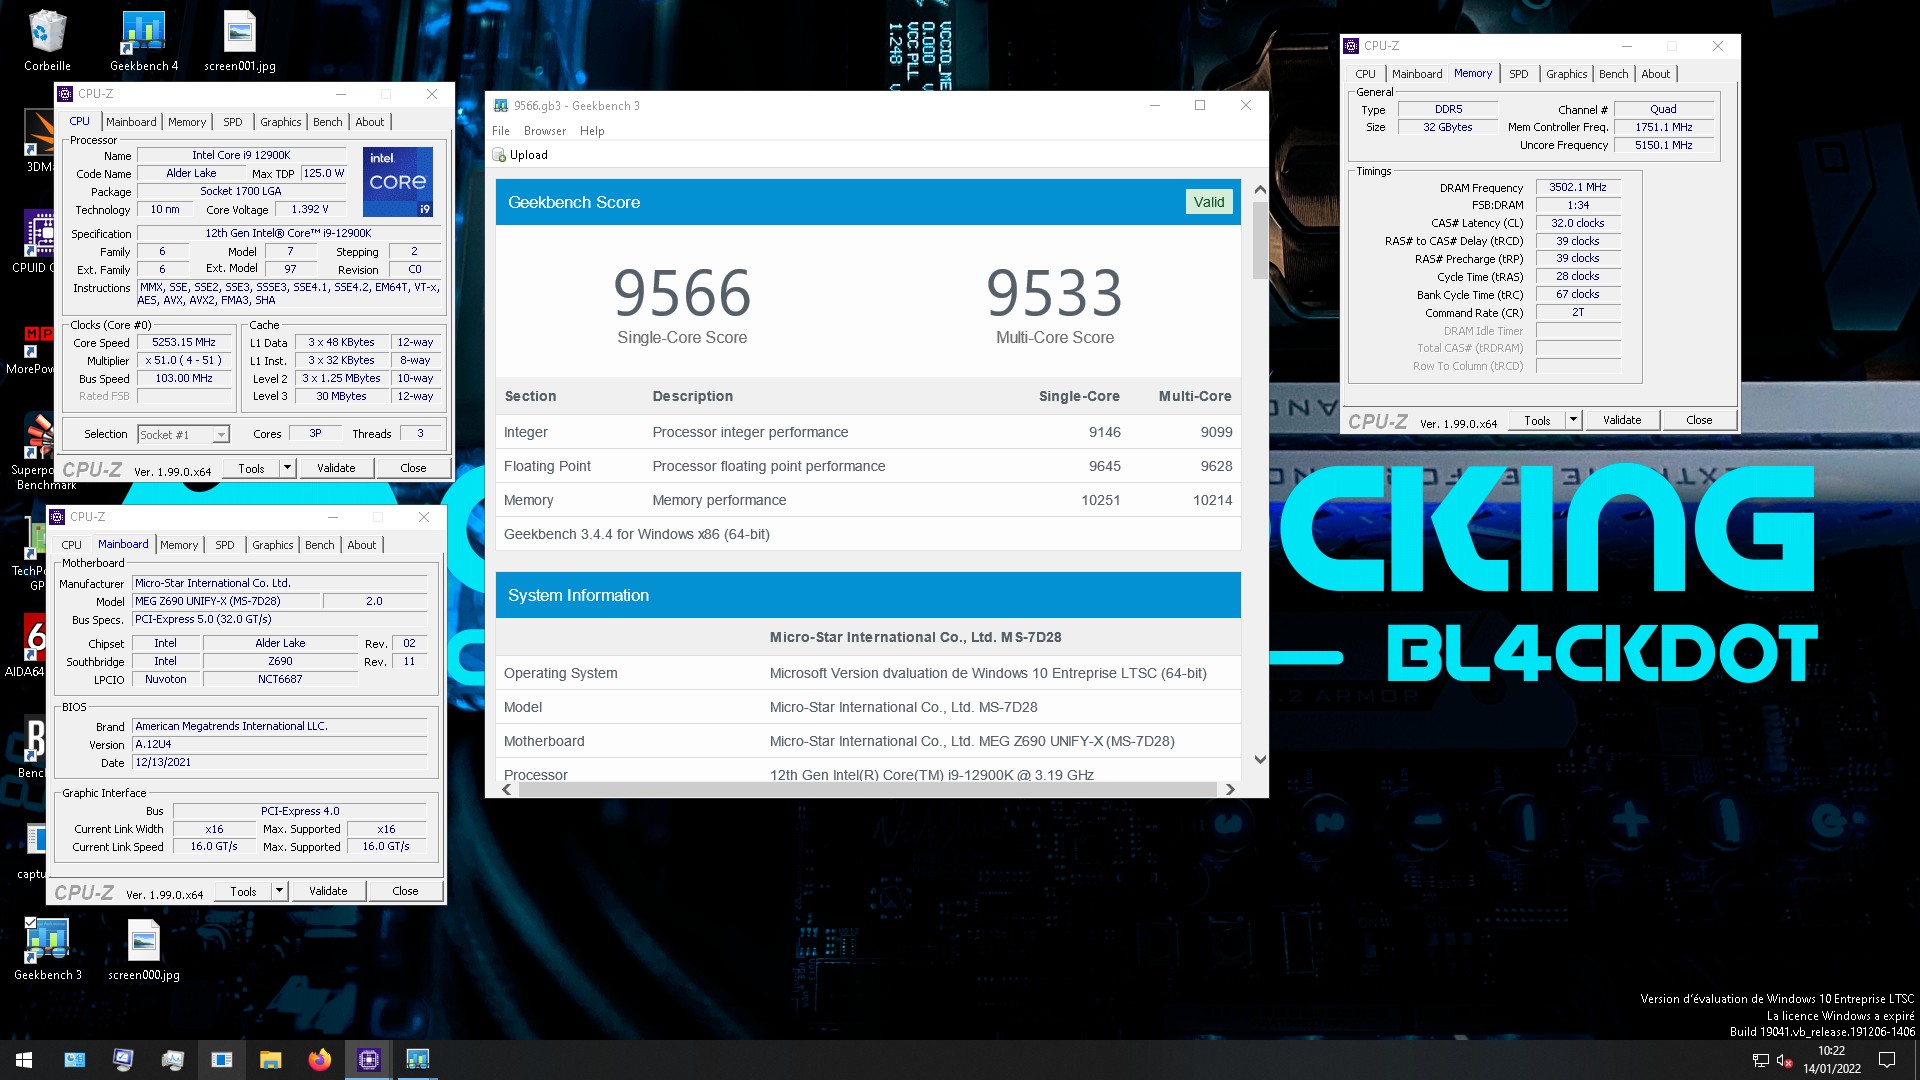The height and width of the screenshot is (1080, 1920).
Task: Click DRAM Frequency 3502.1 MHz value
Action: tap(1578, 187)
